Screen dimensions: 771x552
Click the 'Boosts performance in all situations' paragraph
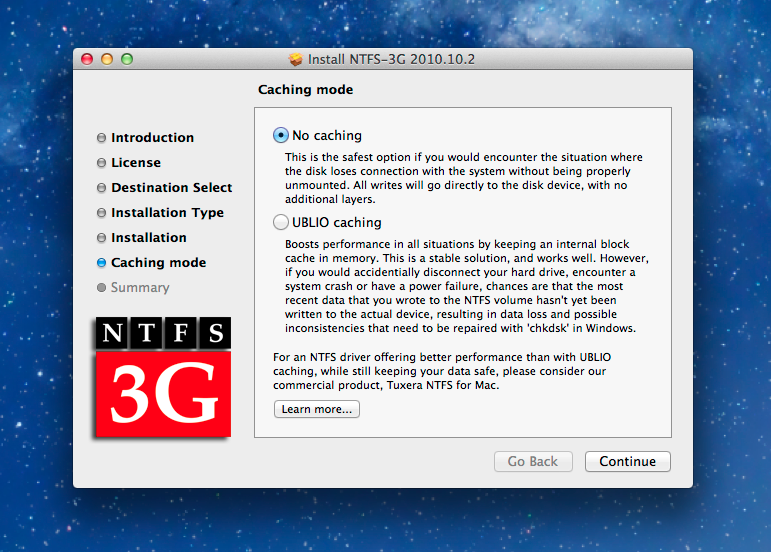467,286
